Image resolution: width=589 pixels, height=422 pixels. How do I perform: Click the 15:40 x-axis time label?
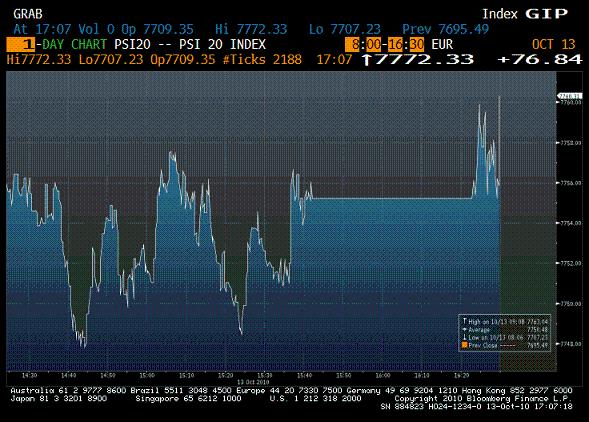[x=304, y=375]
